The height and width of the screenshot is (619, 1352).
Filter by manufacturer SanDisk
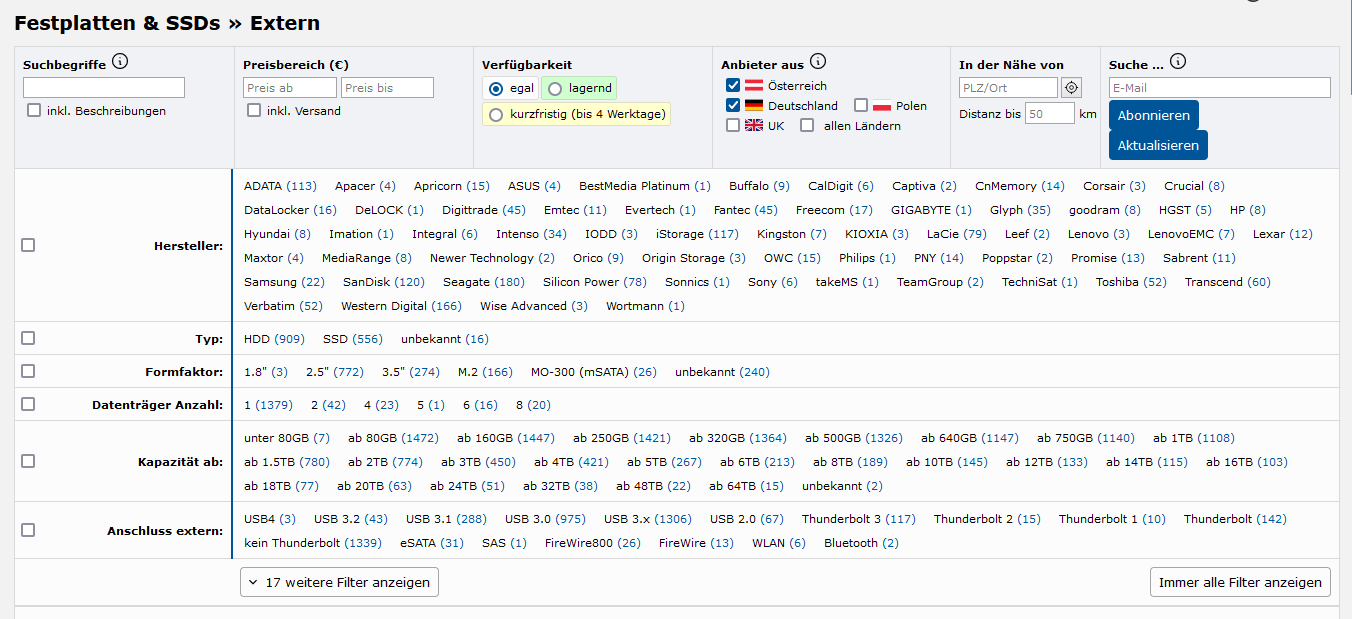point(384,282)
